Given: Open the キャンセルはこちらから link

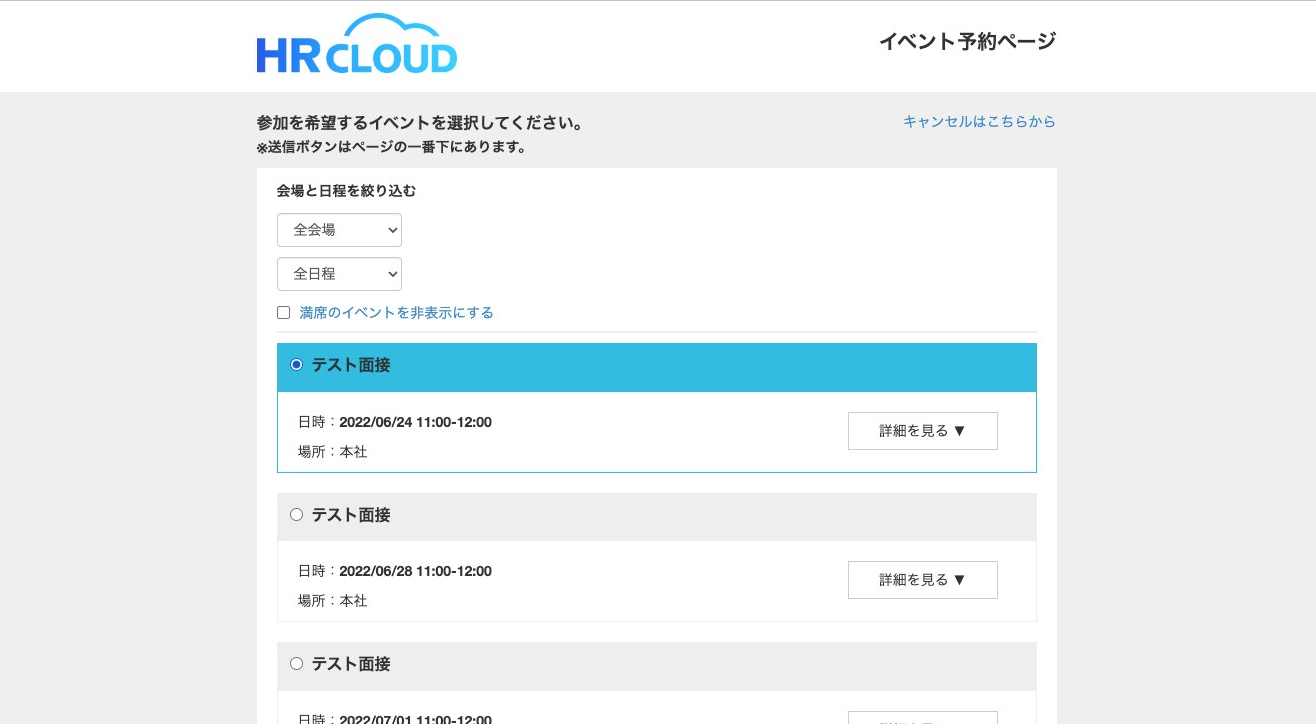Looking at the screenshot, I should pos(978,122).
